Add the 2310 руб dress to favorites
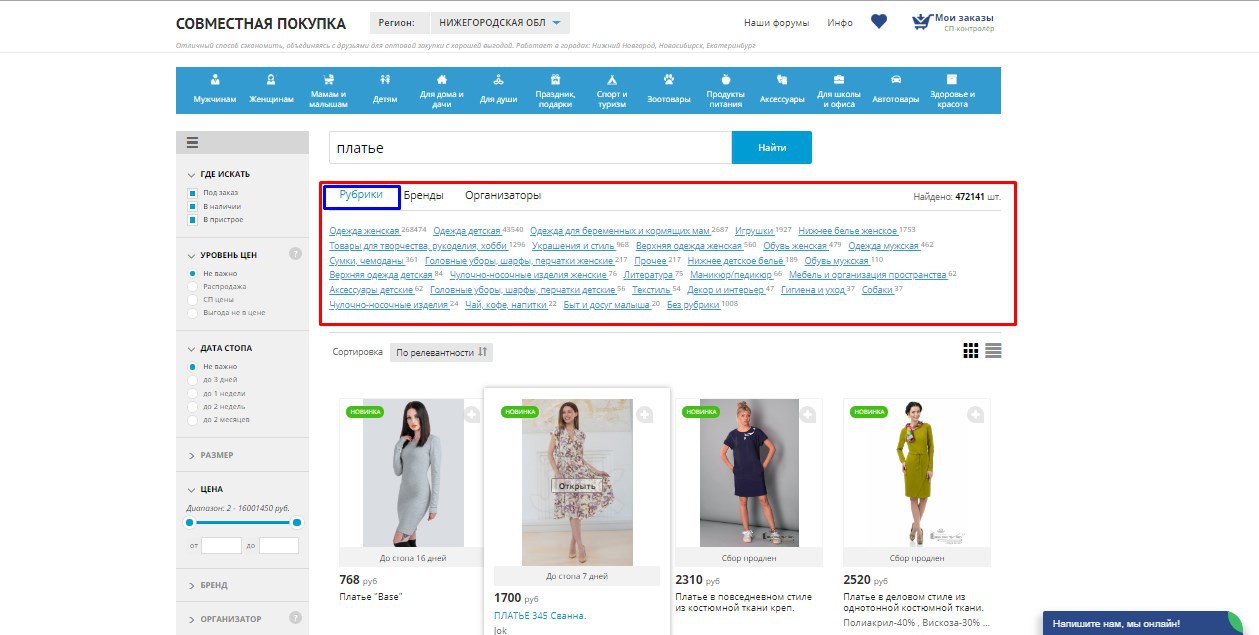The image size is (1259, 635). tap(808, 414)
